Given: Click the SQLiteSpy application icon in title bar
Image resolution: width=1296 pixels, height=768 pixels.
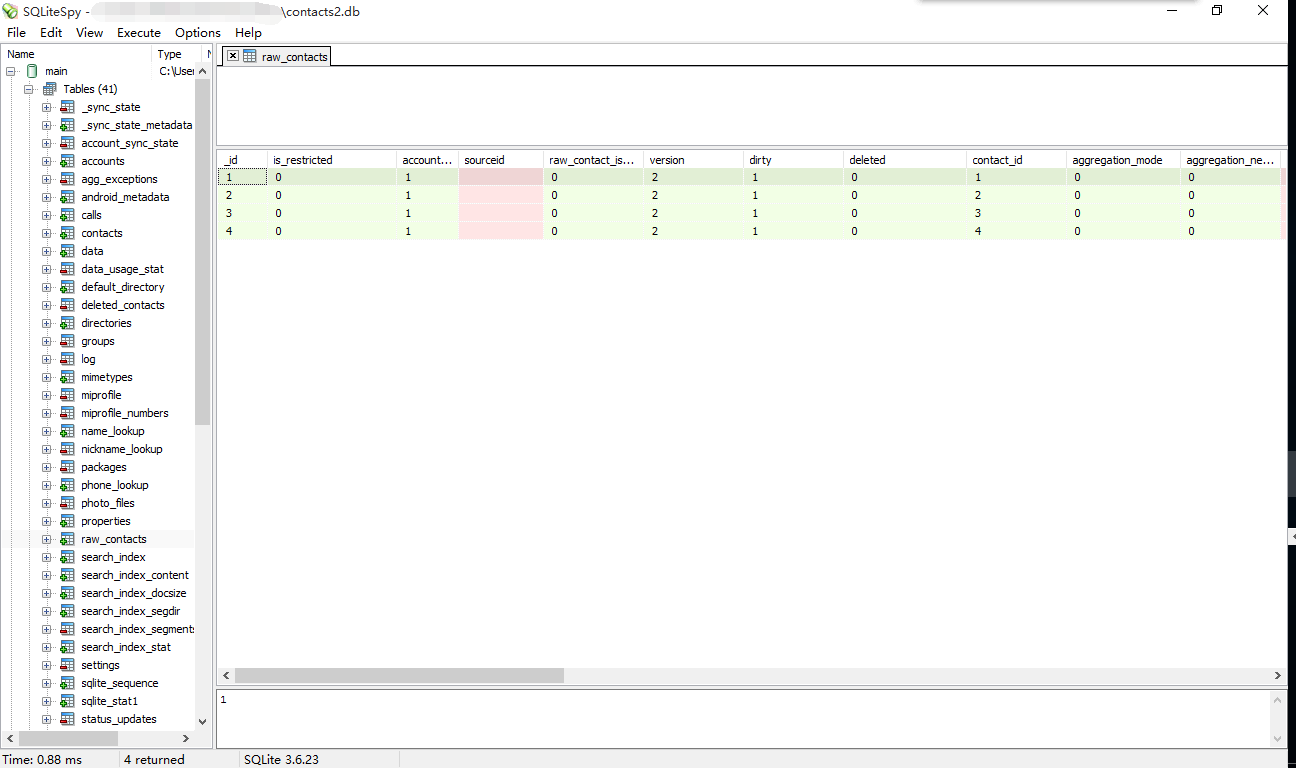Looking at the screenshot, I should point(11,11).
